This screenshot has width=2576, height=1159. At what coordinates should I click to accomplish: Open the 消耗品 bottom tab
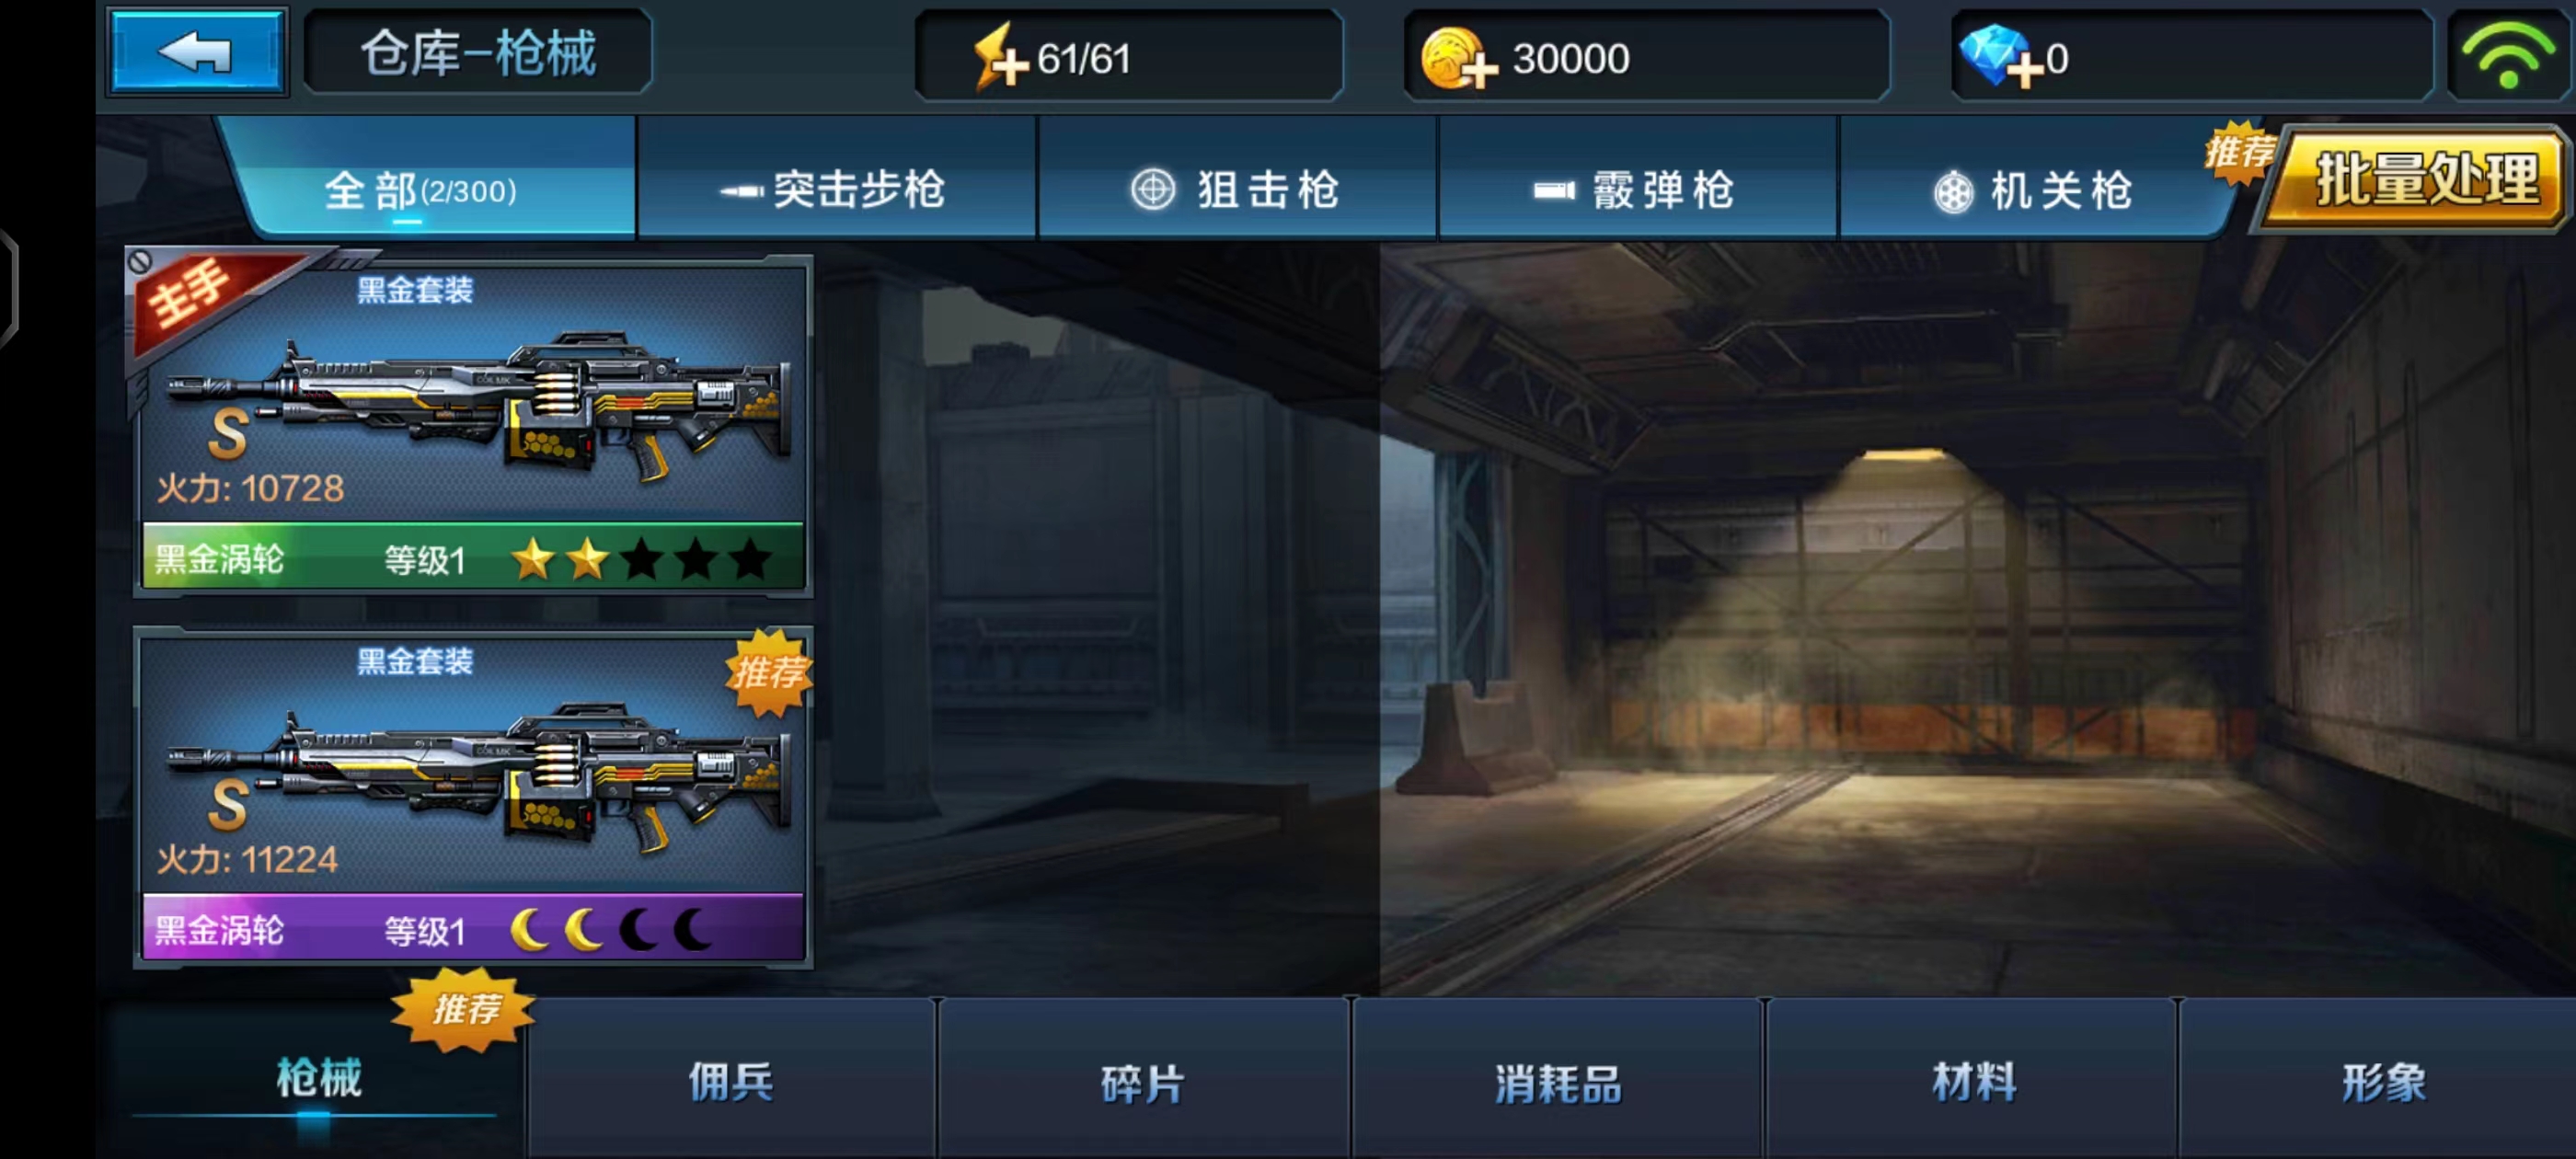1557,1081
